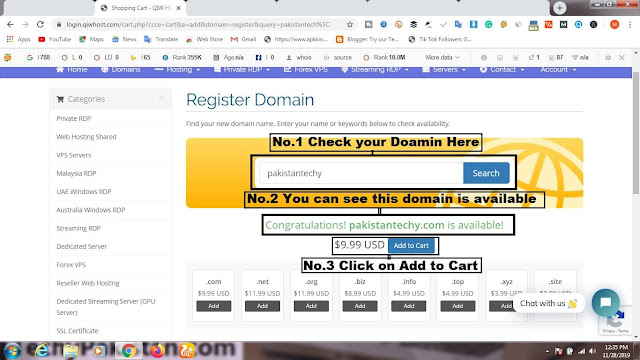Expand the Account menu
Viewport: 640px width, 360px height.
[x=558, y=69]
